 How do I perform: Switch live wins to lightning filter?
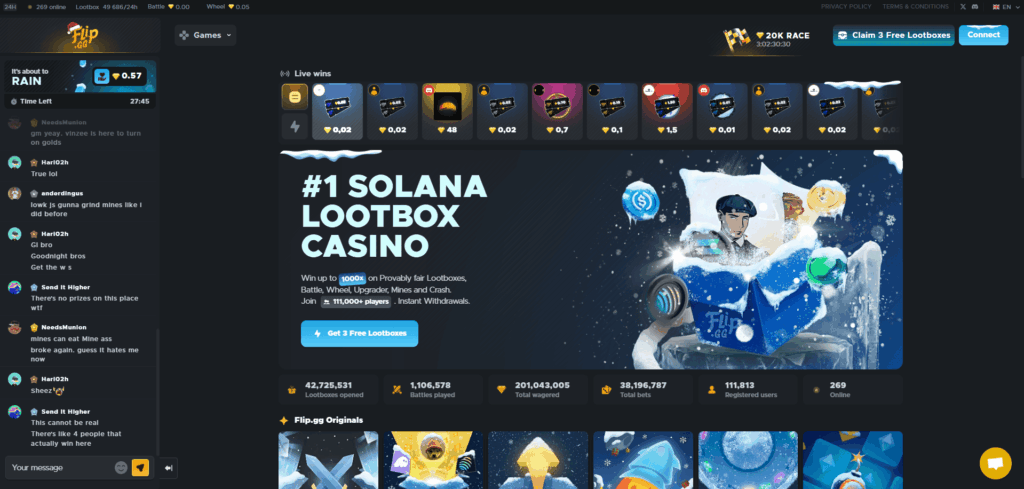(x=295, y=127)
